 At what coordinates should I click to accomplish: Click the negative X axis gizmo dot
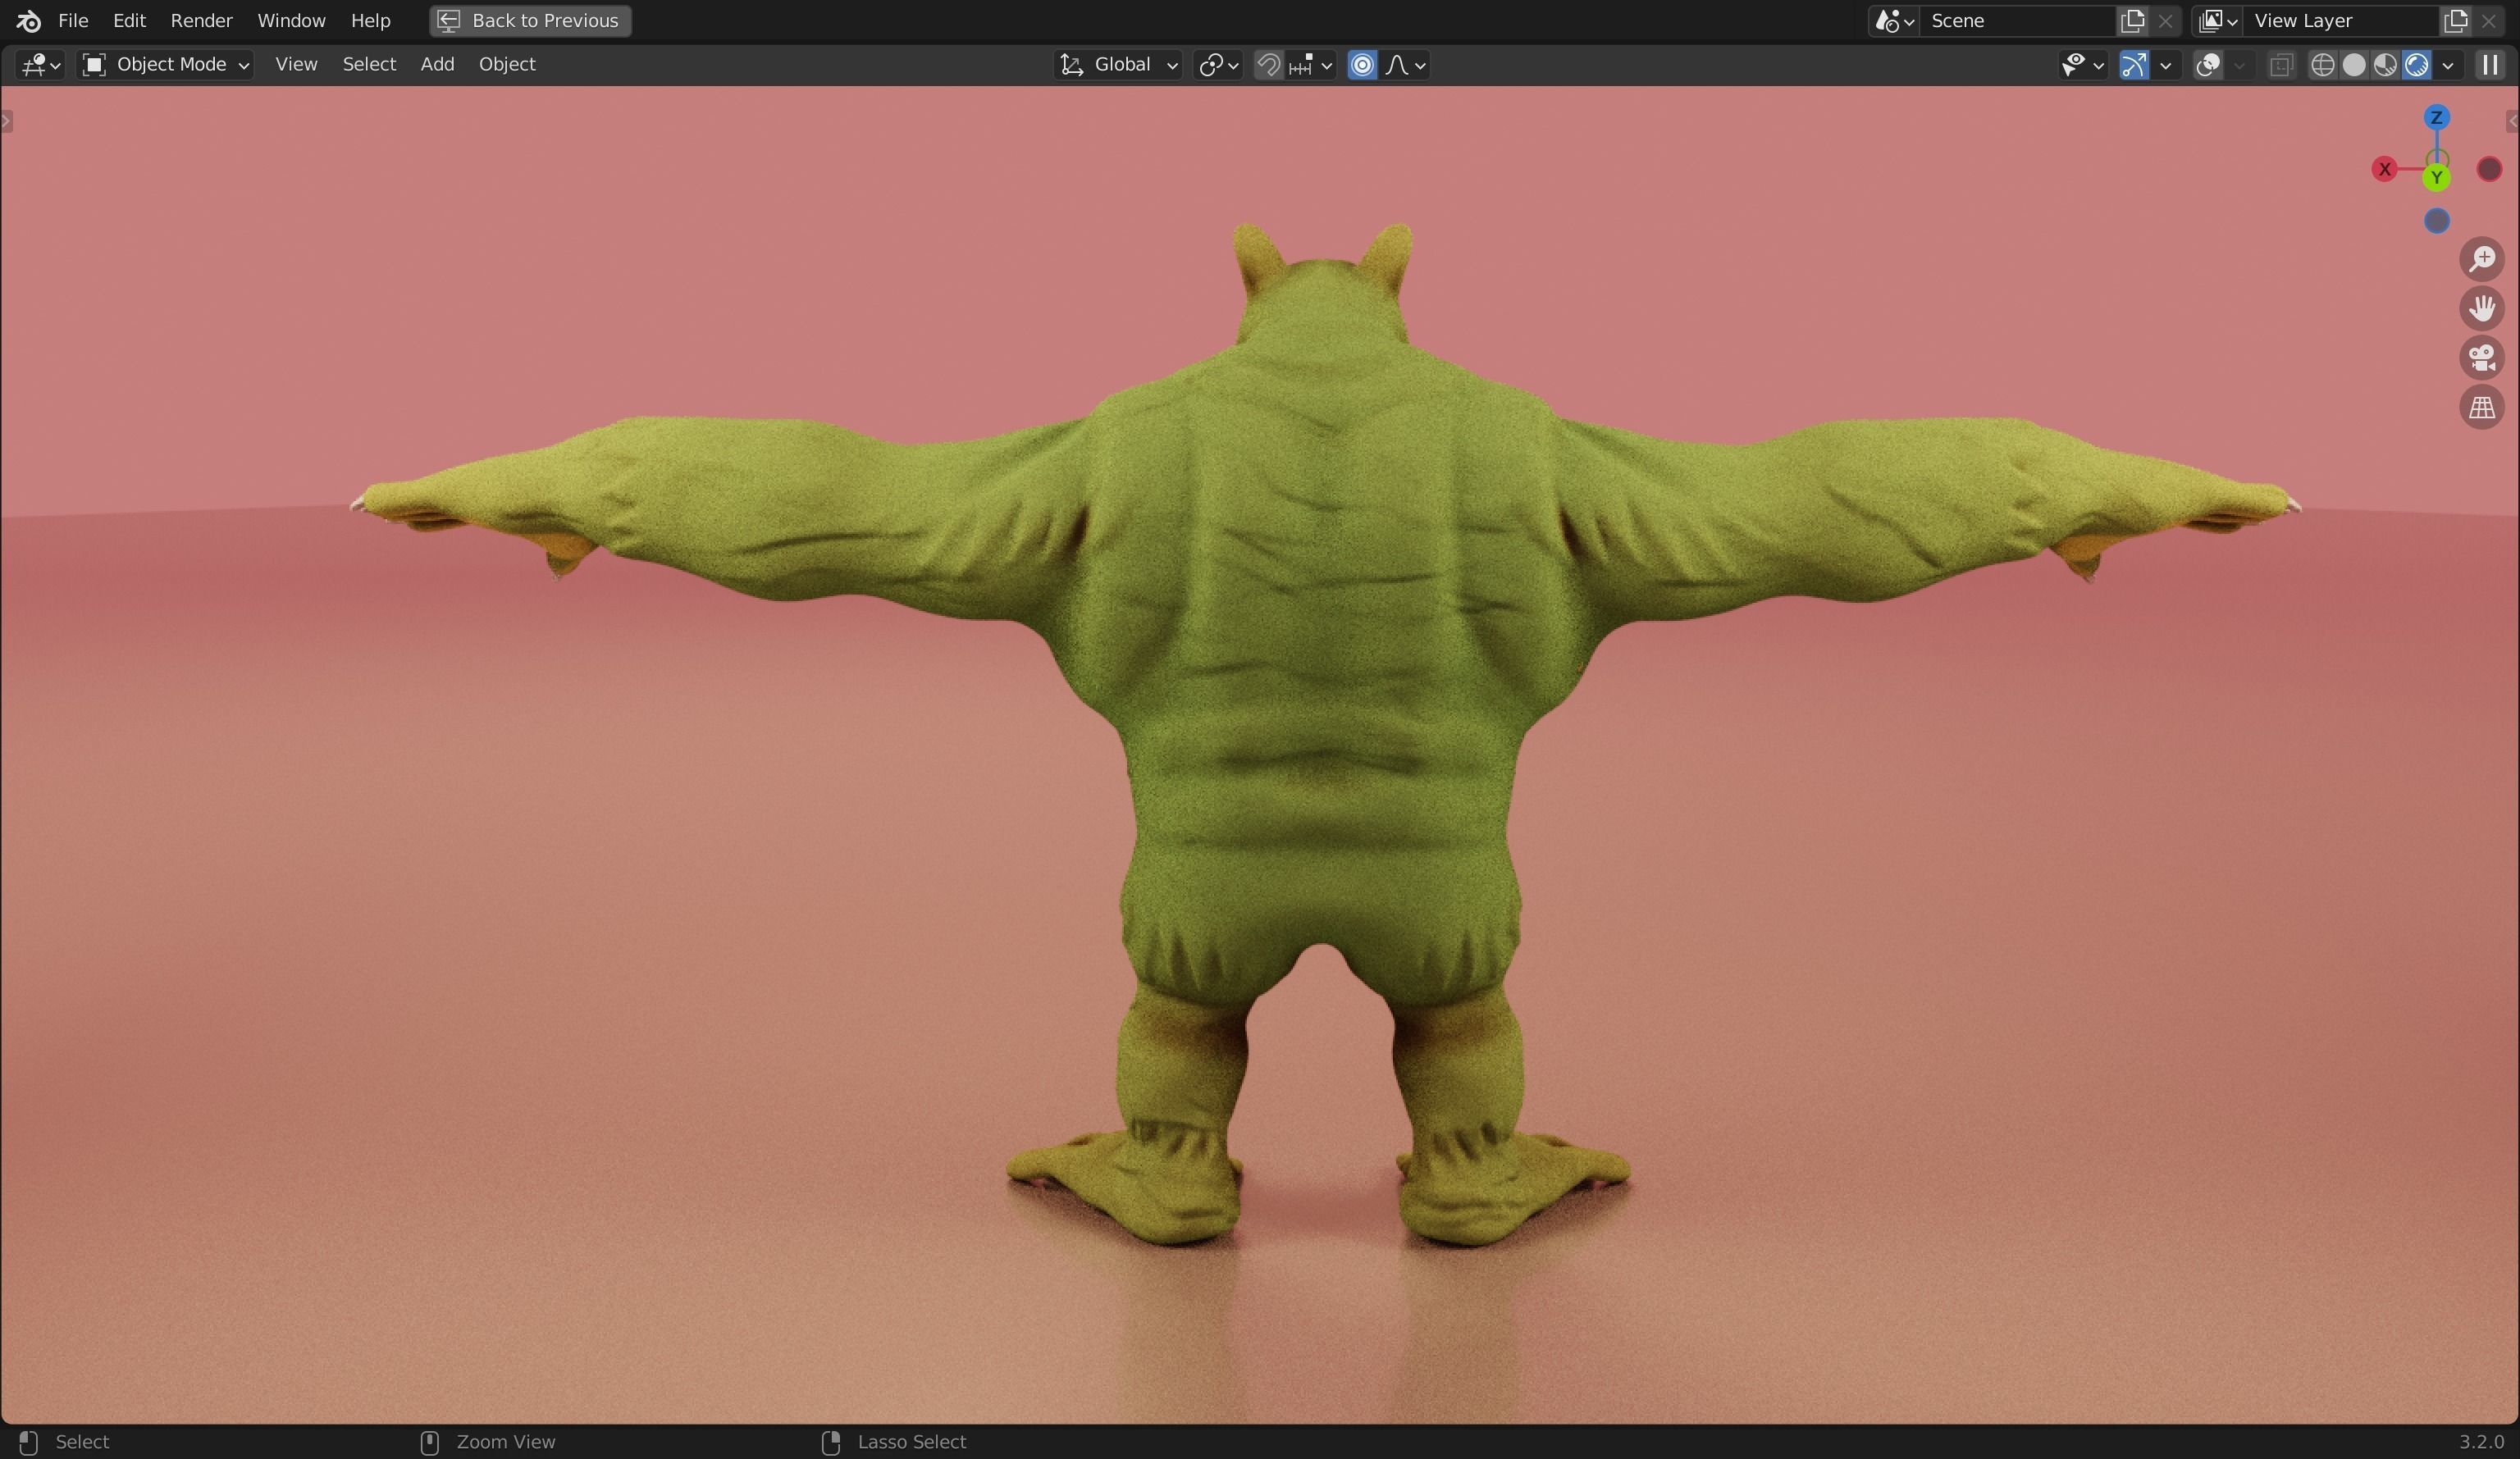(x=2489, y=169)
